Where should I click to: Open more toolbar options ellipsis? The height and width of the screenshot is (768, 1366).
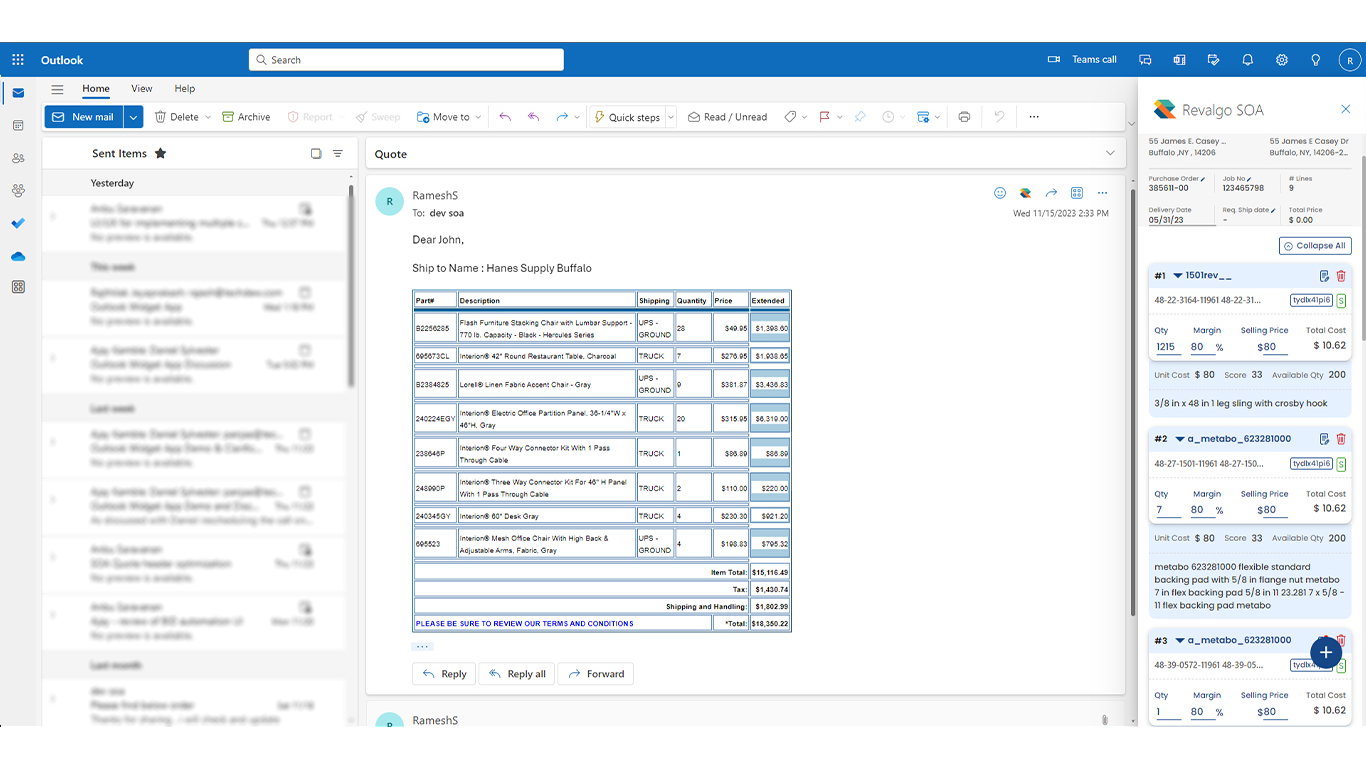(1034, 117)
